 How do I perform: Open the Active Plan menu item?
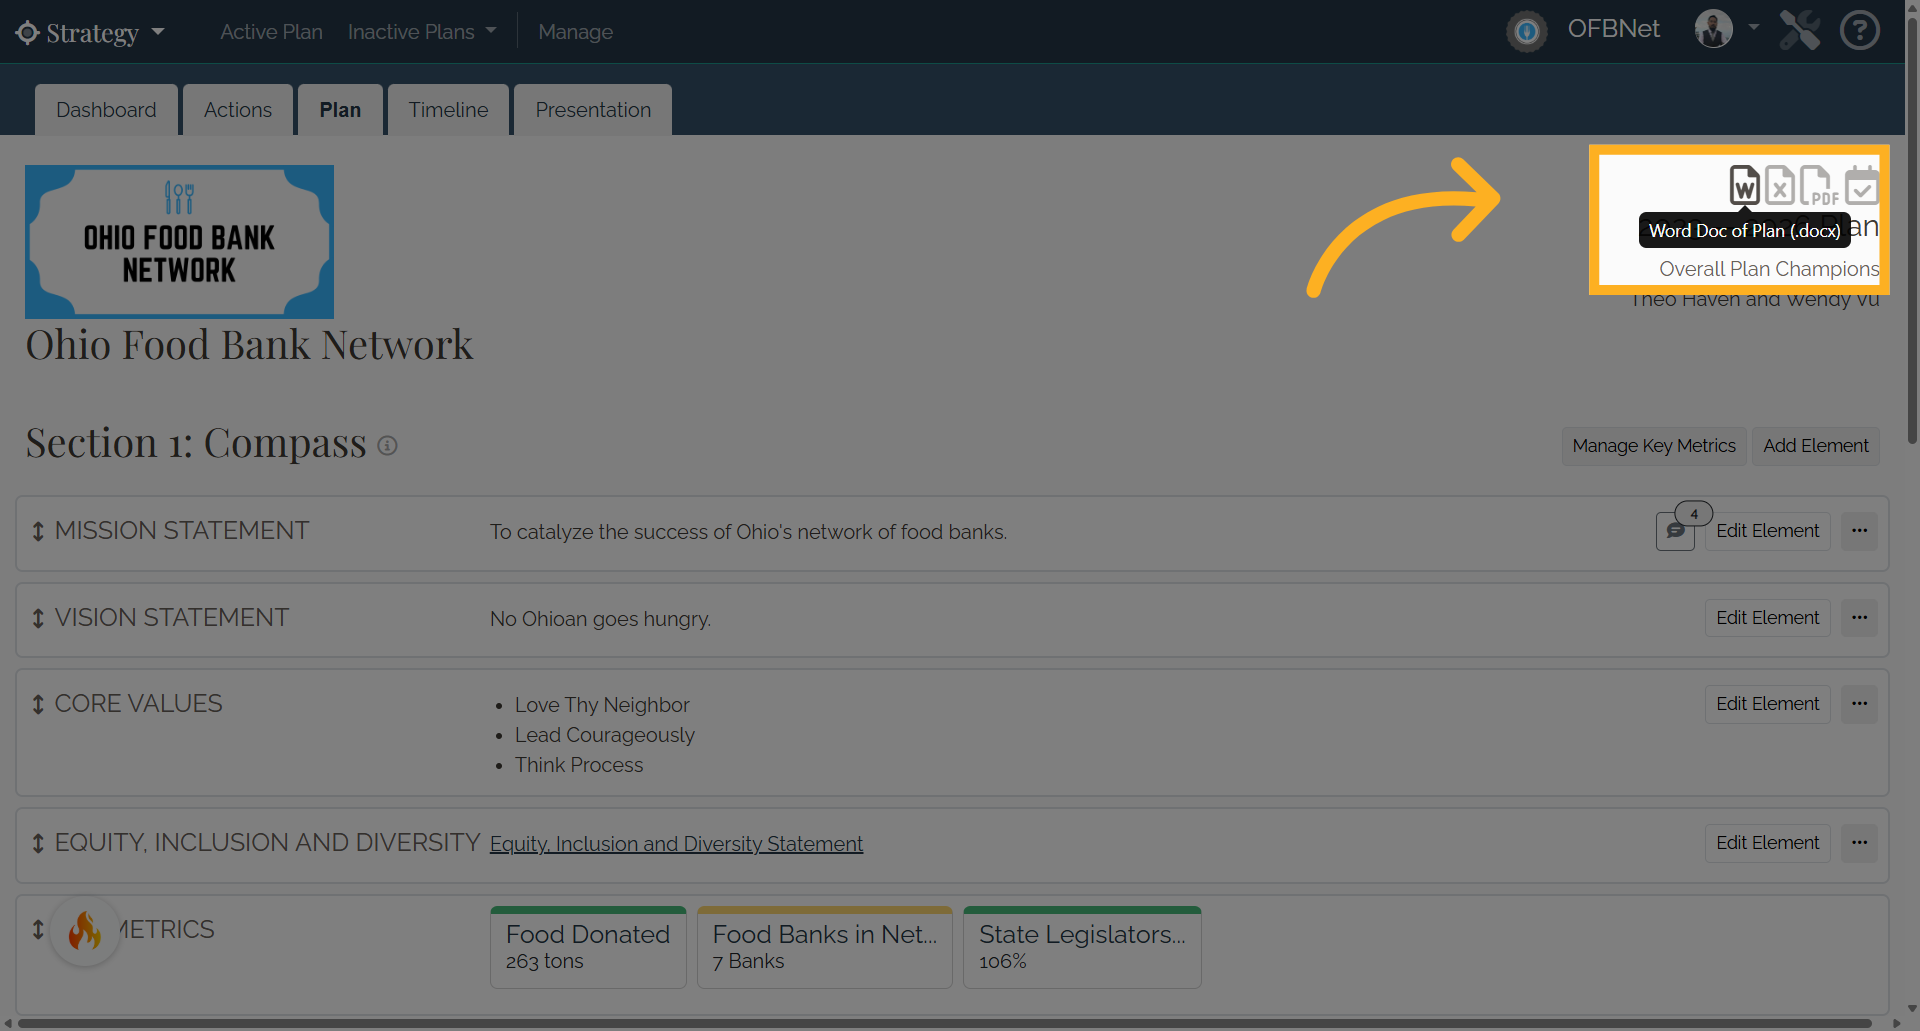tap(271, 32)
